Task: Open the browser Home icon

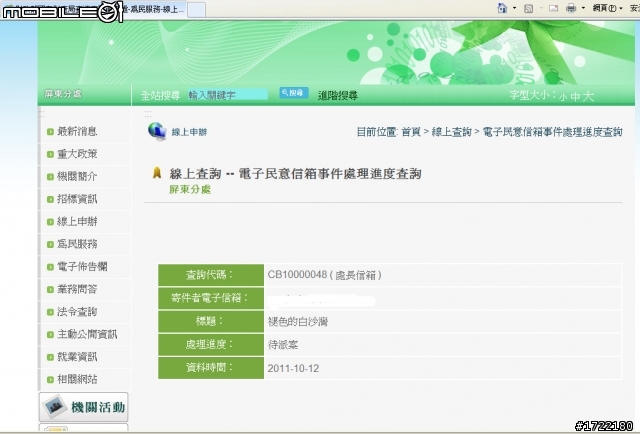Action: (502, 8)
